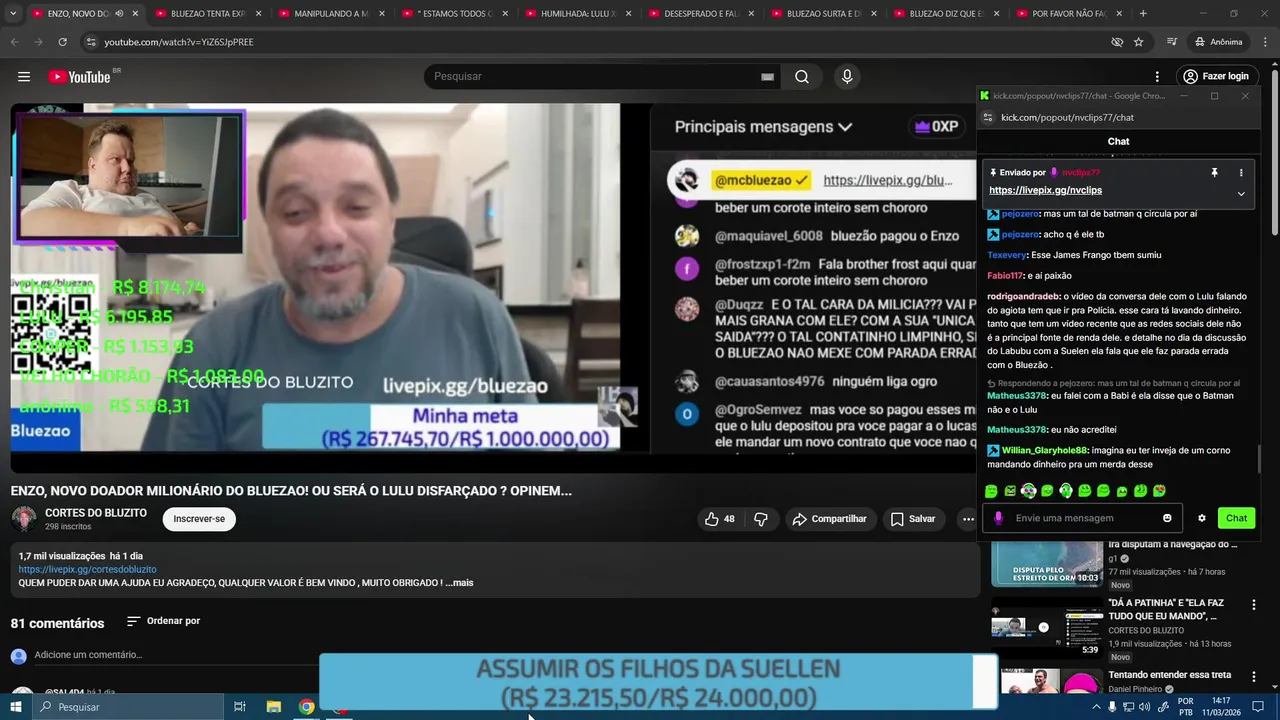Viewport: 1280px width, 720px height.
Task: View site info in Kick popout window
Action: click(x=988, y=117)
